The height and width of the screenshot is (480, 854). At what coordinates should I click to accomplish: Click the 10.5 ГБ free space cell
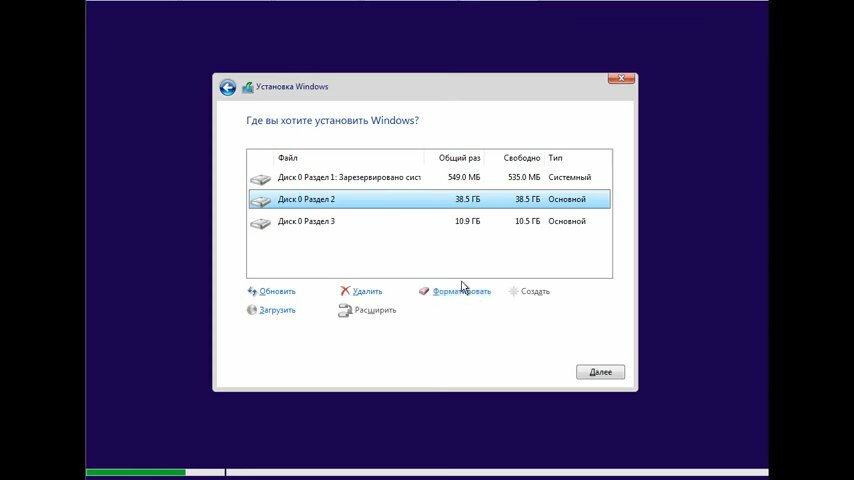(528, 221)
